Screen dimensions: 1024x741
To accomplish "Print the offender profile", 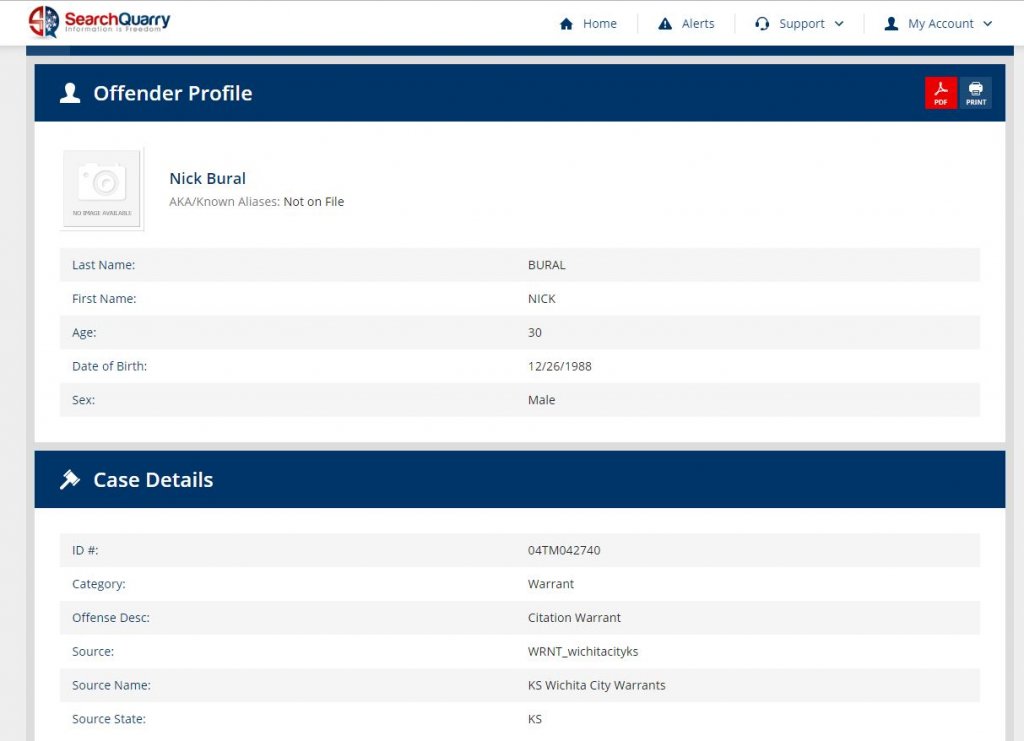I will coord(976,93).
